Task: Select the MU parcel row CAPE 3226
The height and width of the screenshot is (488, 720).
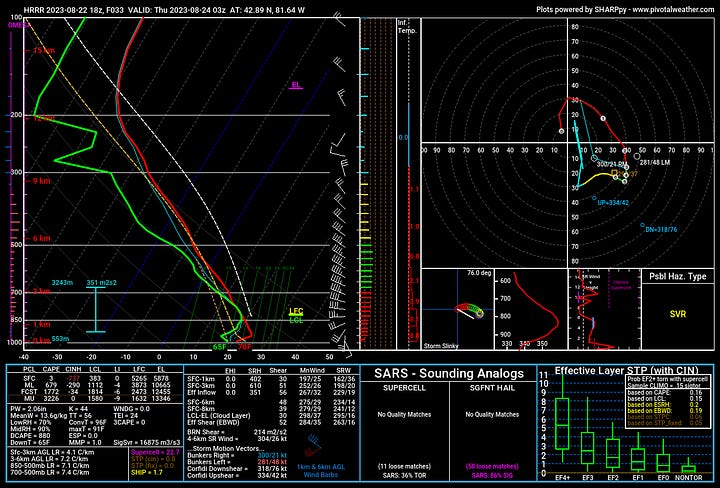Action: 51,398
